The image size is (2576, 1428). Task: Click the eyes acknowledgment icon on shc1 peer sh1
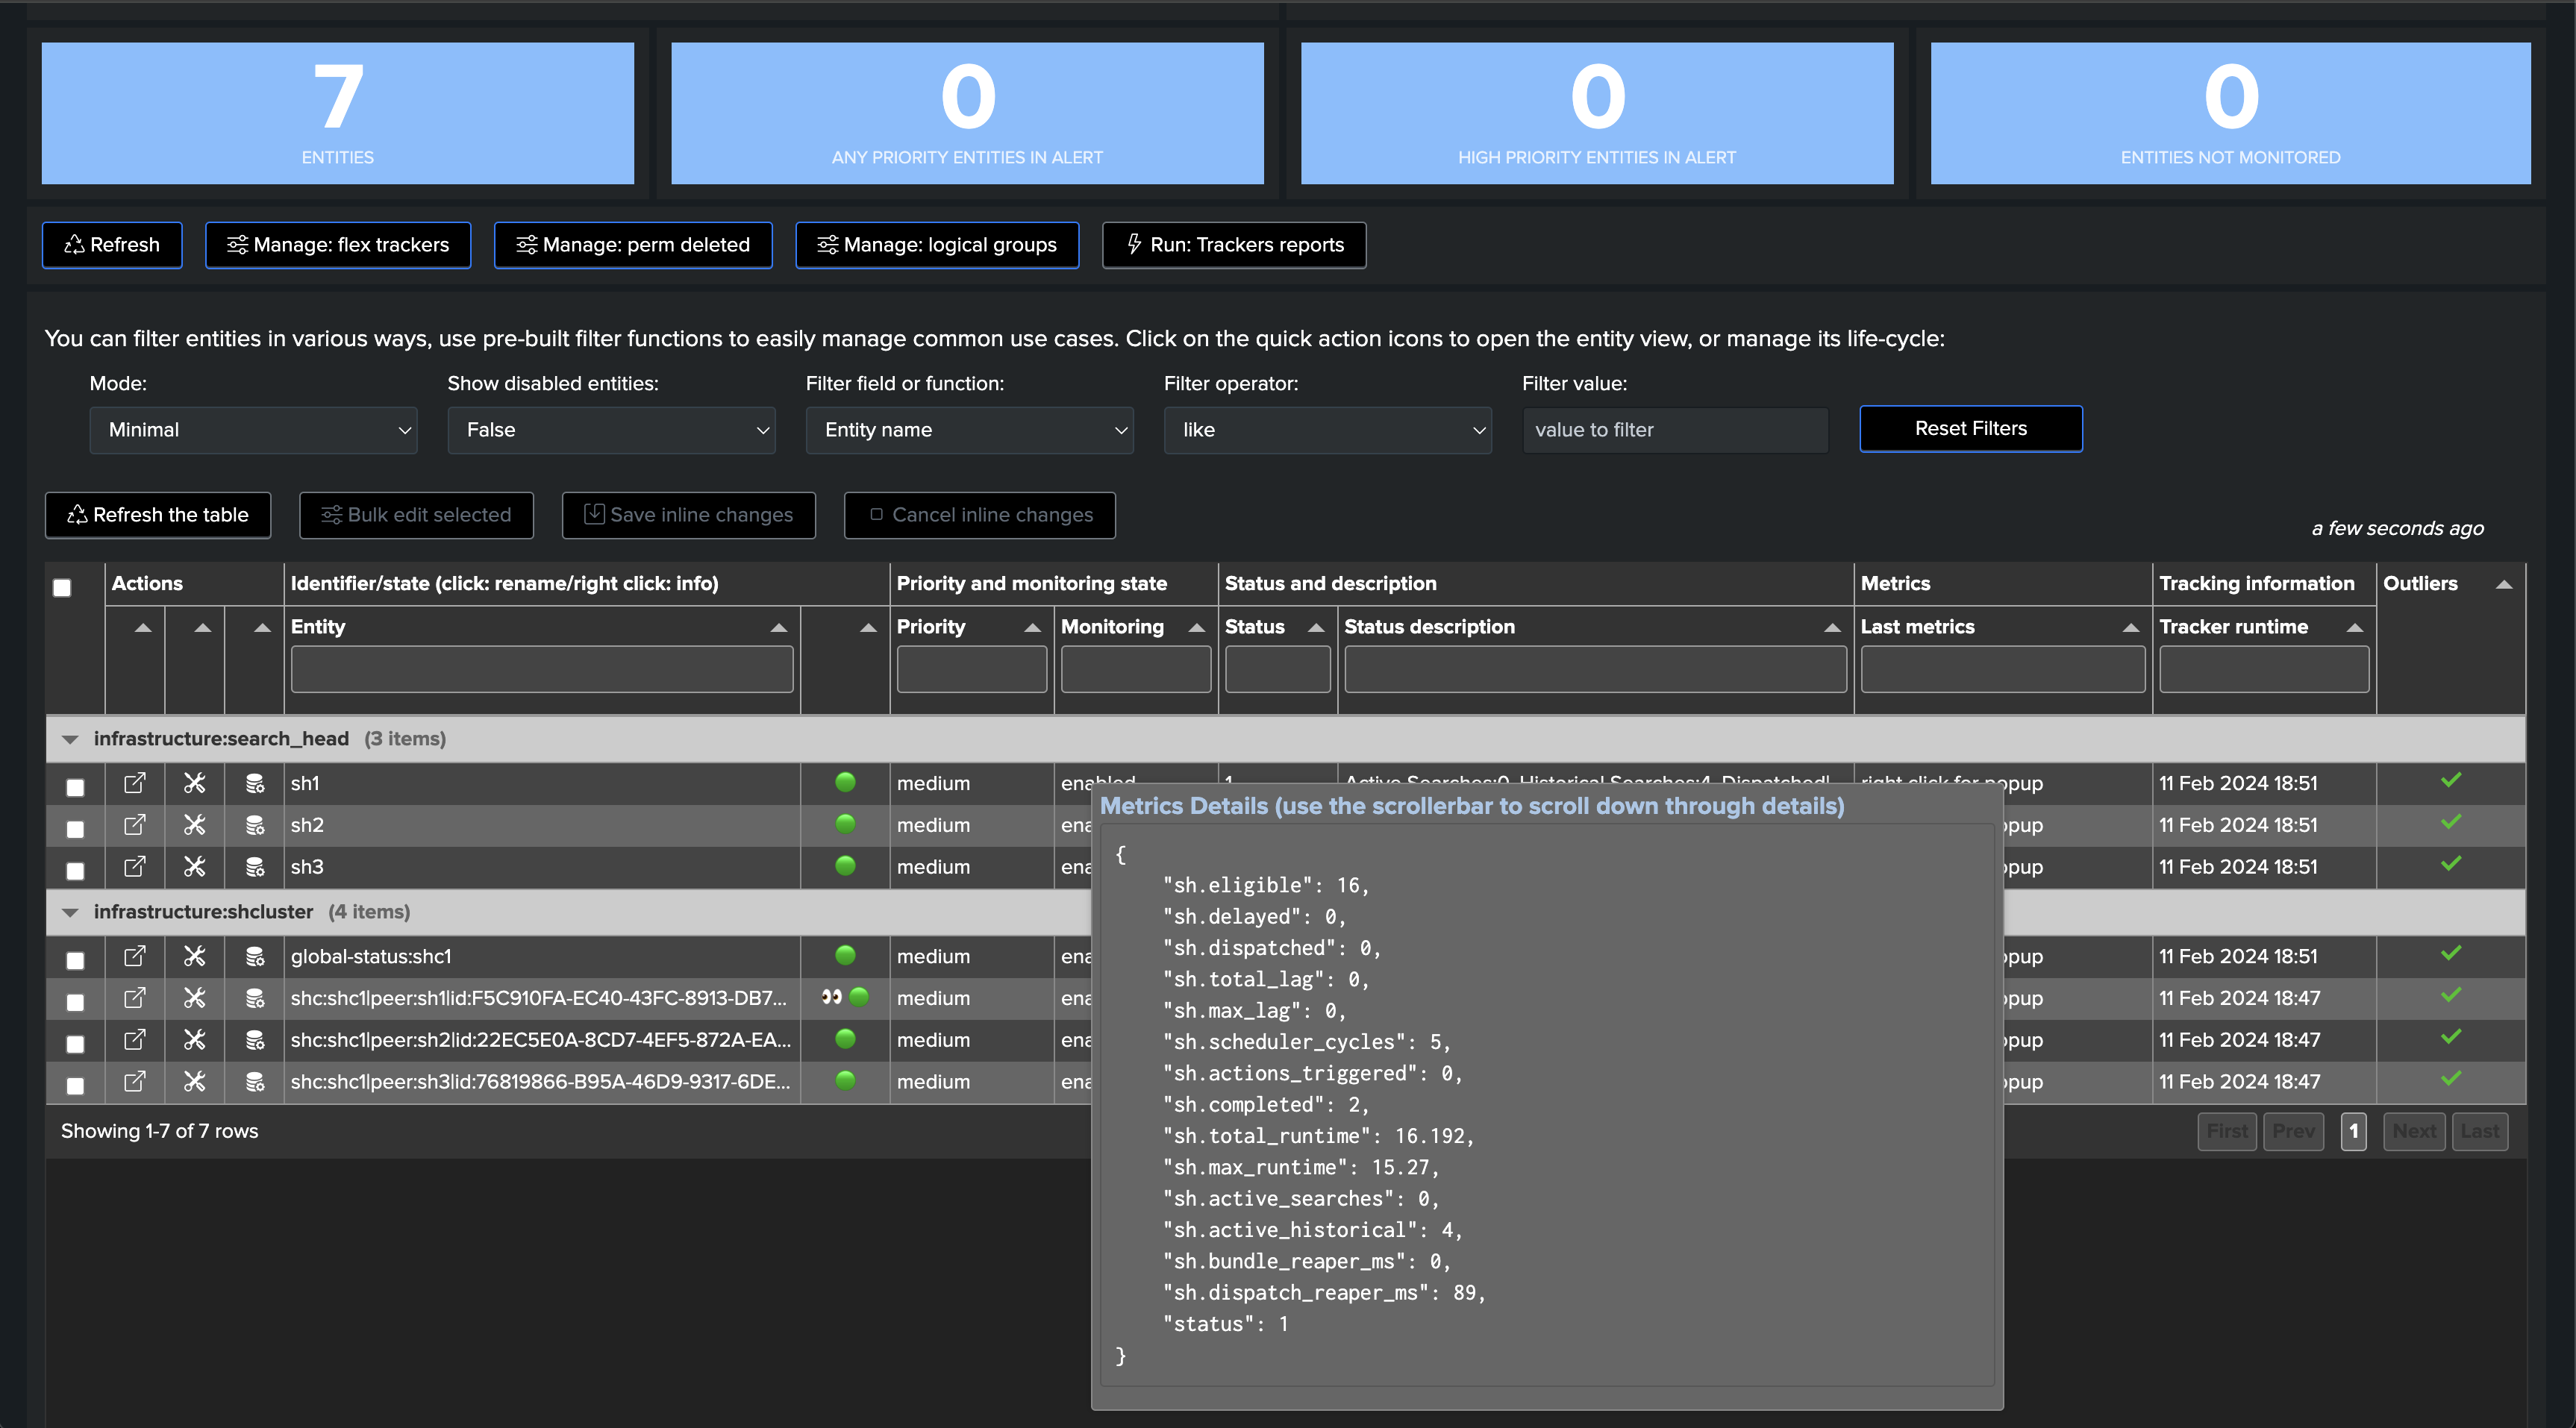tap(831, 997)
